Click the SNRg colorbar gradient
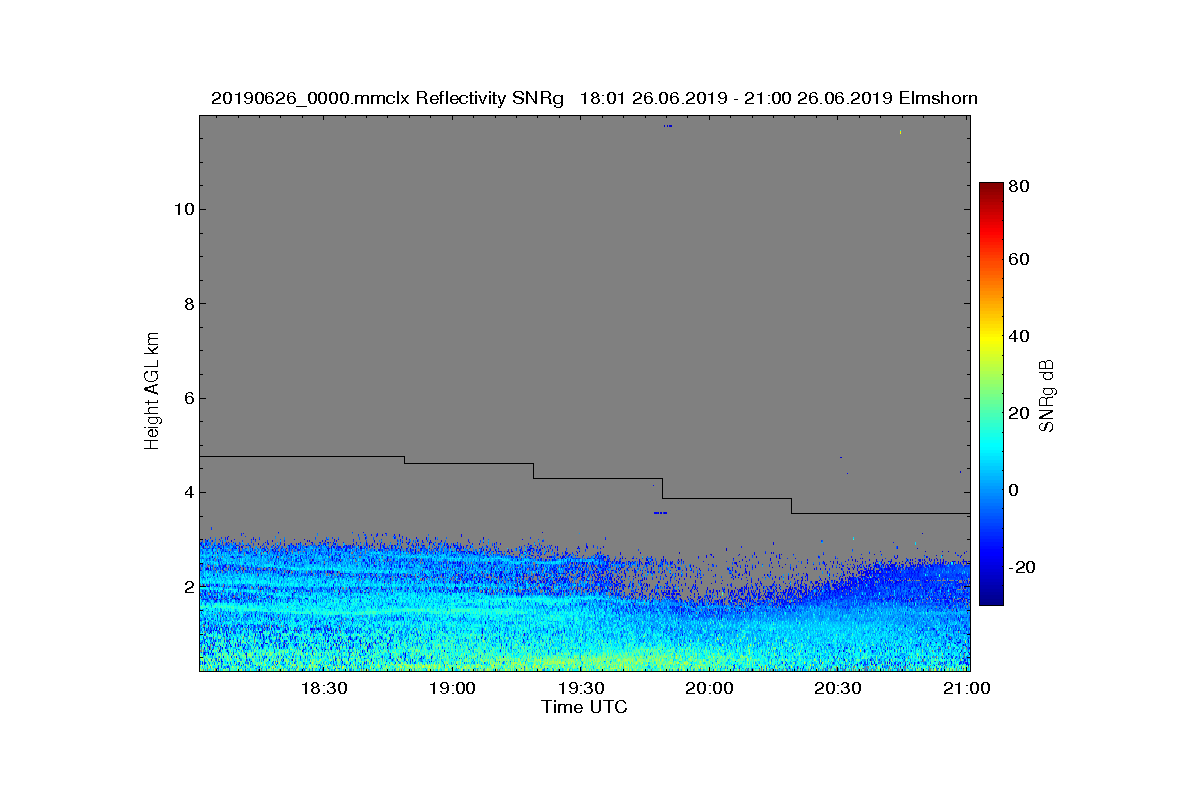 tap(991, 394)
